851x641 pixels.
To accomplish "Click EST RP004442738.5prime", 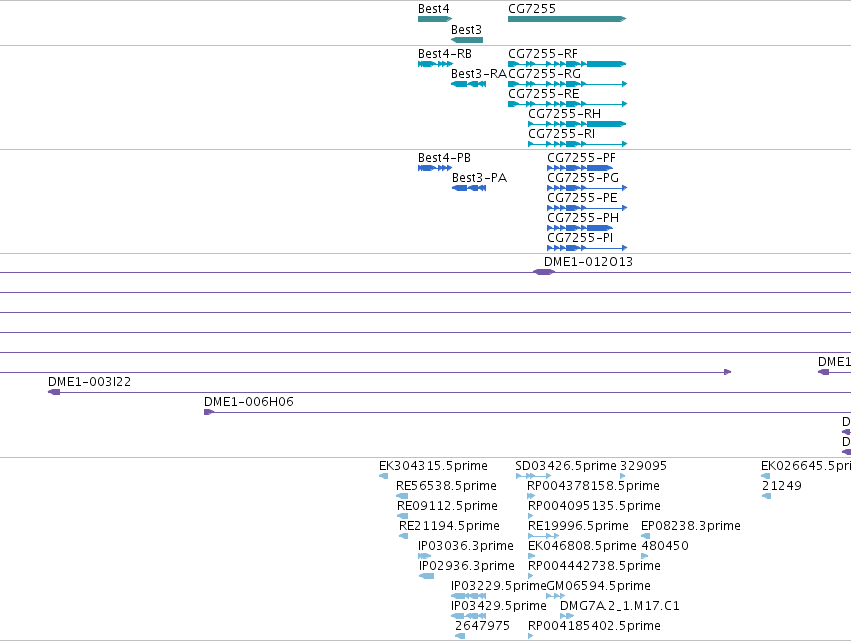I will pos(531,576).
